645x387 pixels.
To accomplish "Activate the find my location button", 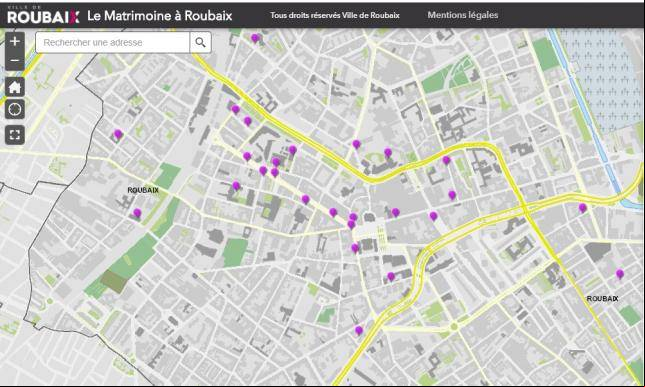I will (x=15, y=109).
